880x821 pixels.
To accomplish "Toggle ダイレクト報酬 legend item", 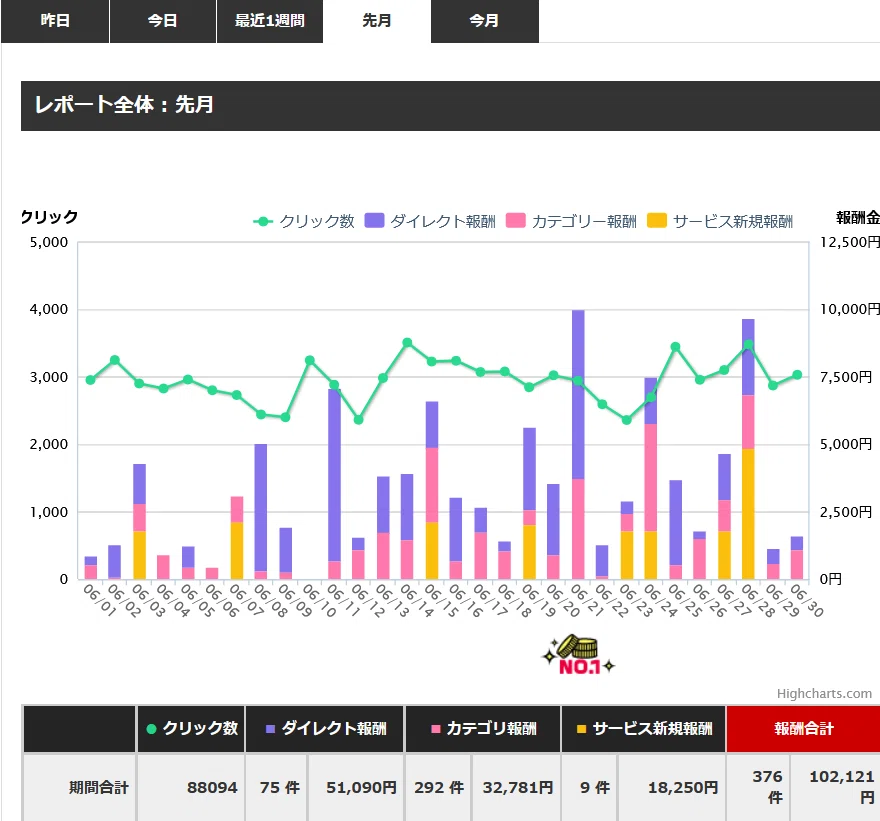I will [x=430, y=221].
